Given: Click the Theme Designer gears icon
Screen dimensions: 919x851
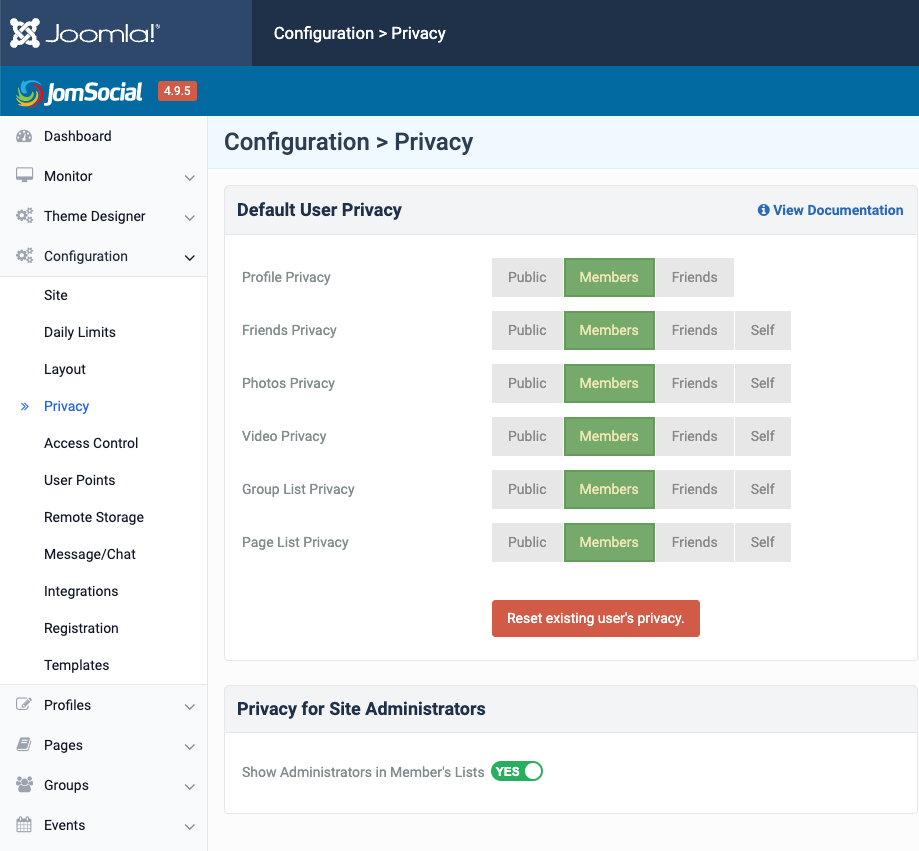Looking at the screenshot, I should click(24, 216).
